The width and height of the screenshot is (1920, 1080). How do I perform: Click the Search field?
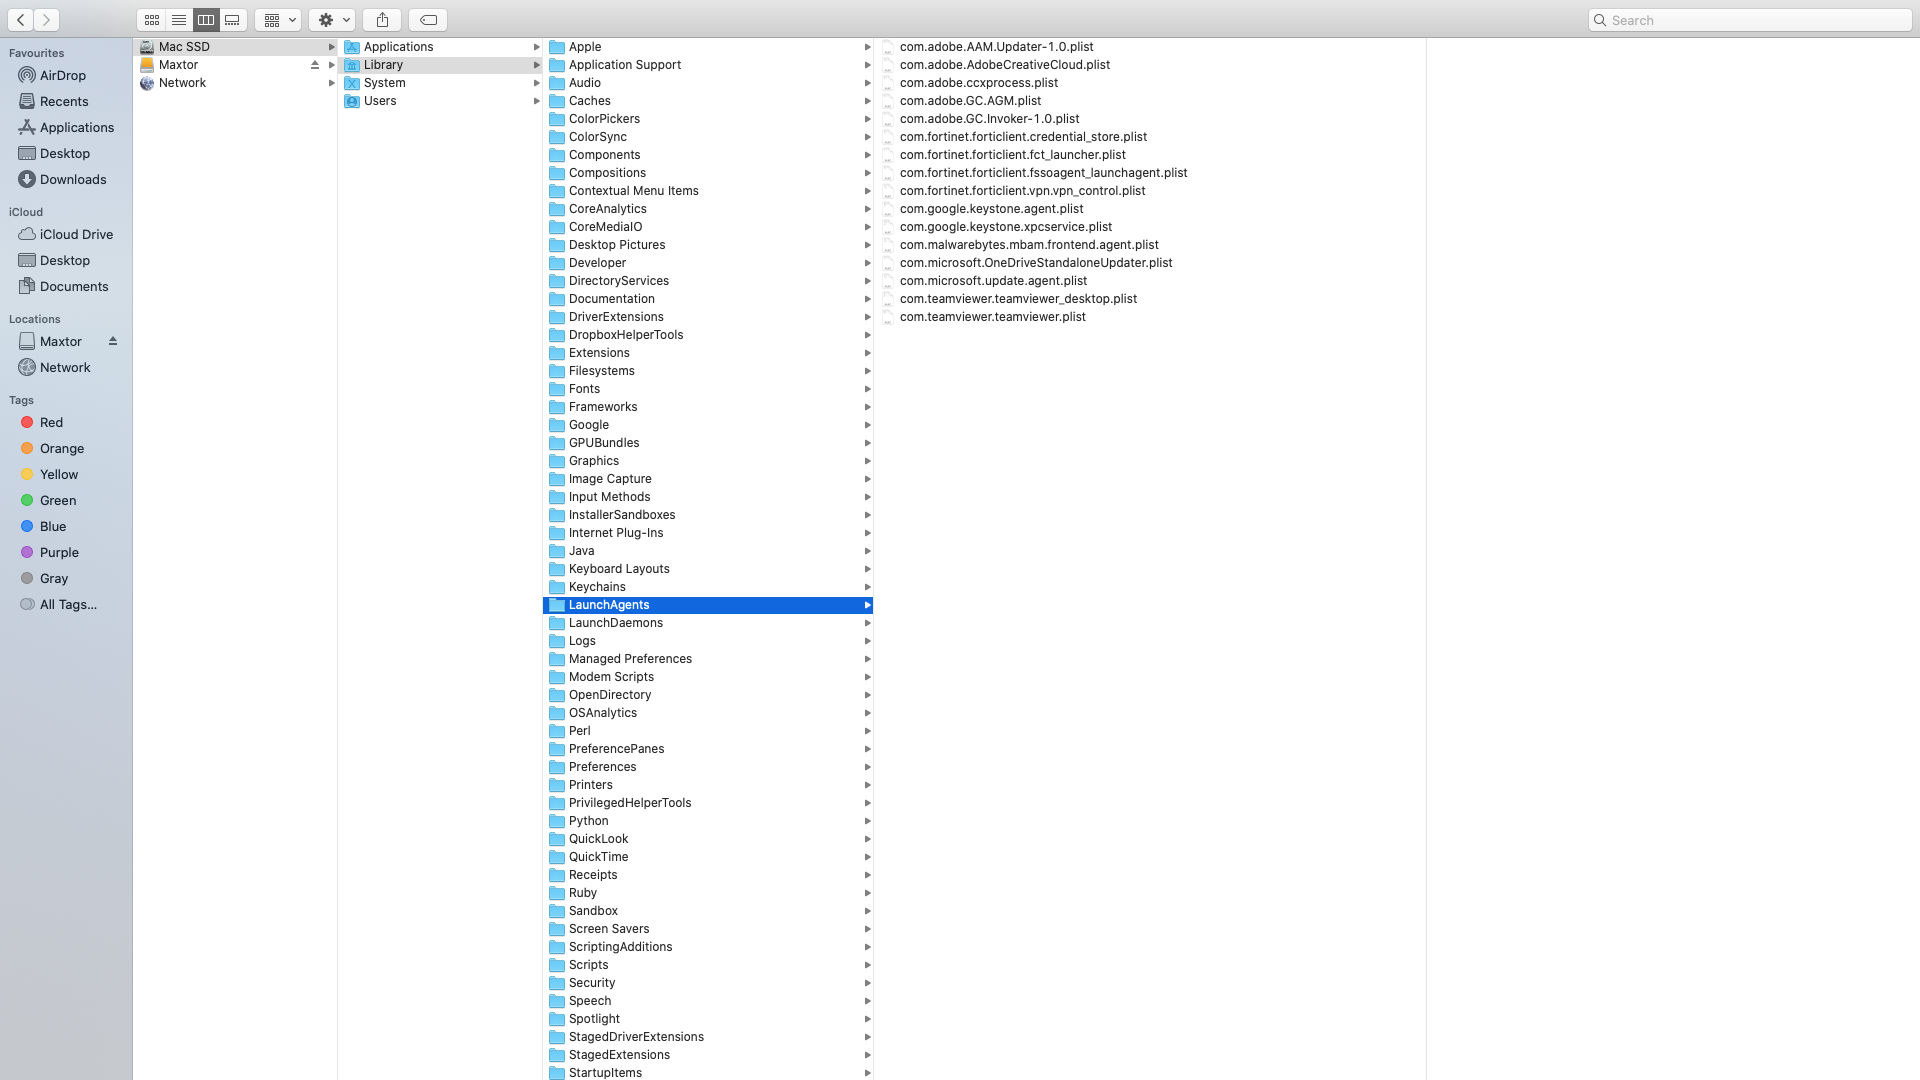click(x=1750, y=20)
